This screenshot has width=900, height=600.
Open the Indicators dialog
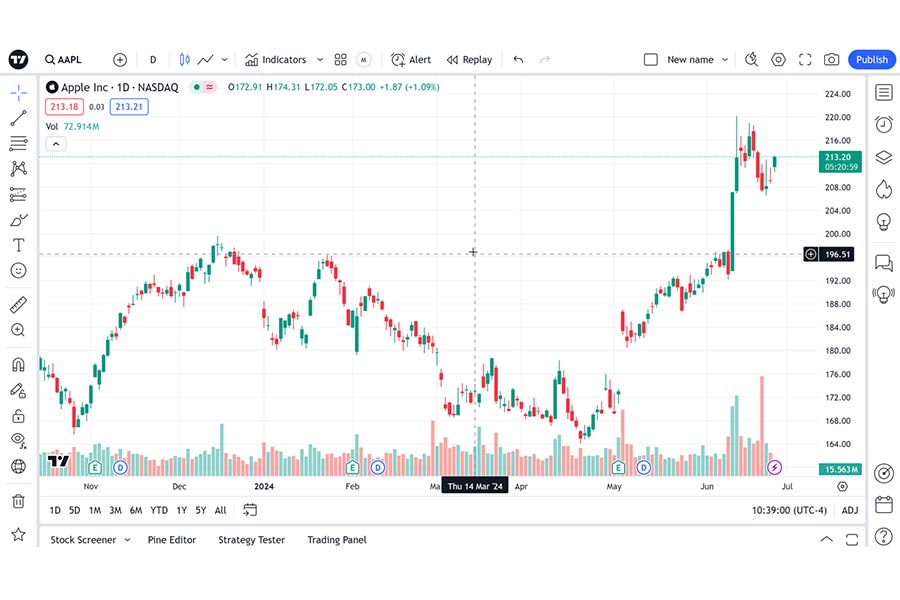tap(276, 60)
